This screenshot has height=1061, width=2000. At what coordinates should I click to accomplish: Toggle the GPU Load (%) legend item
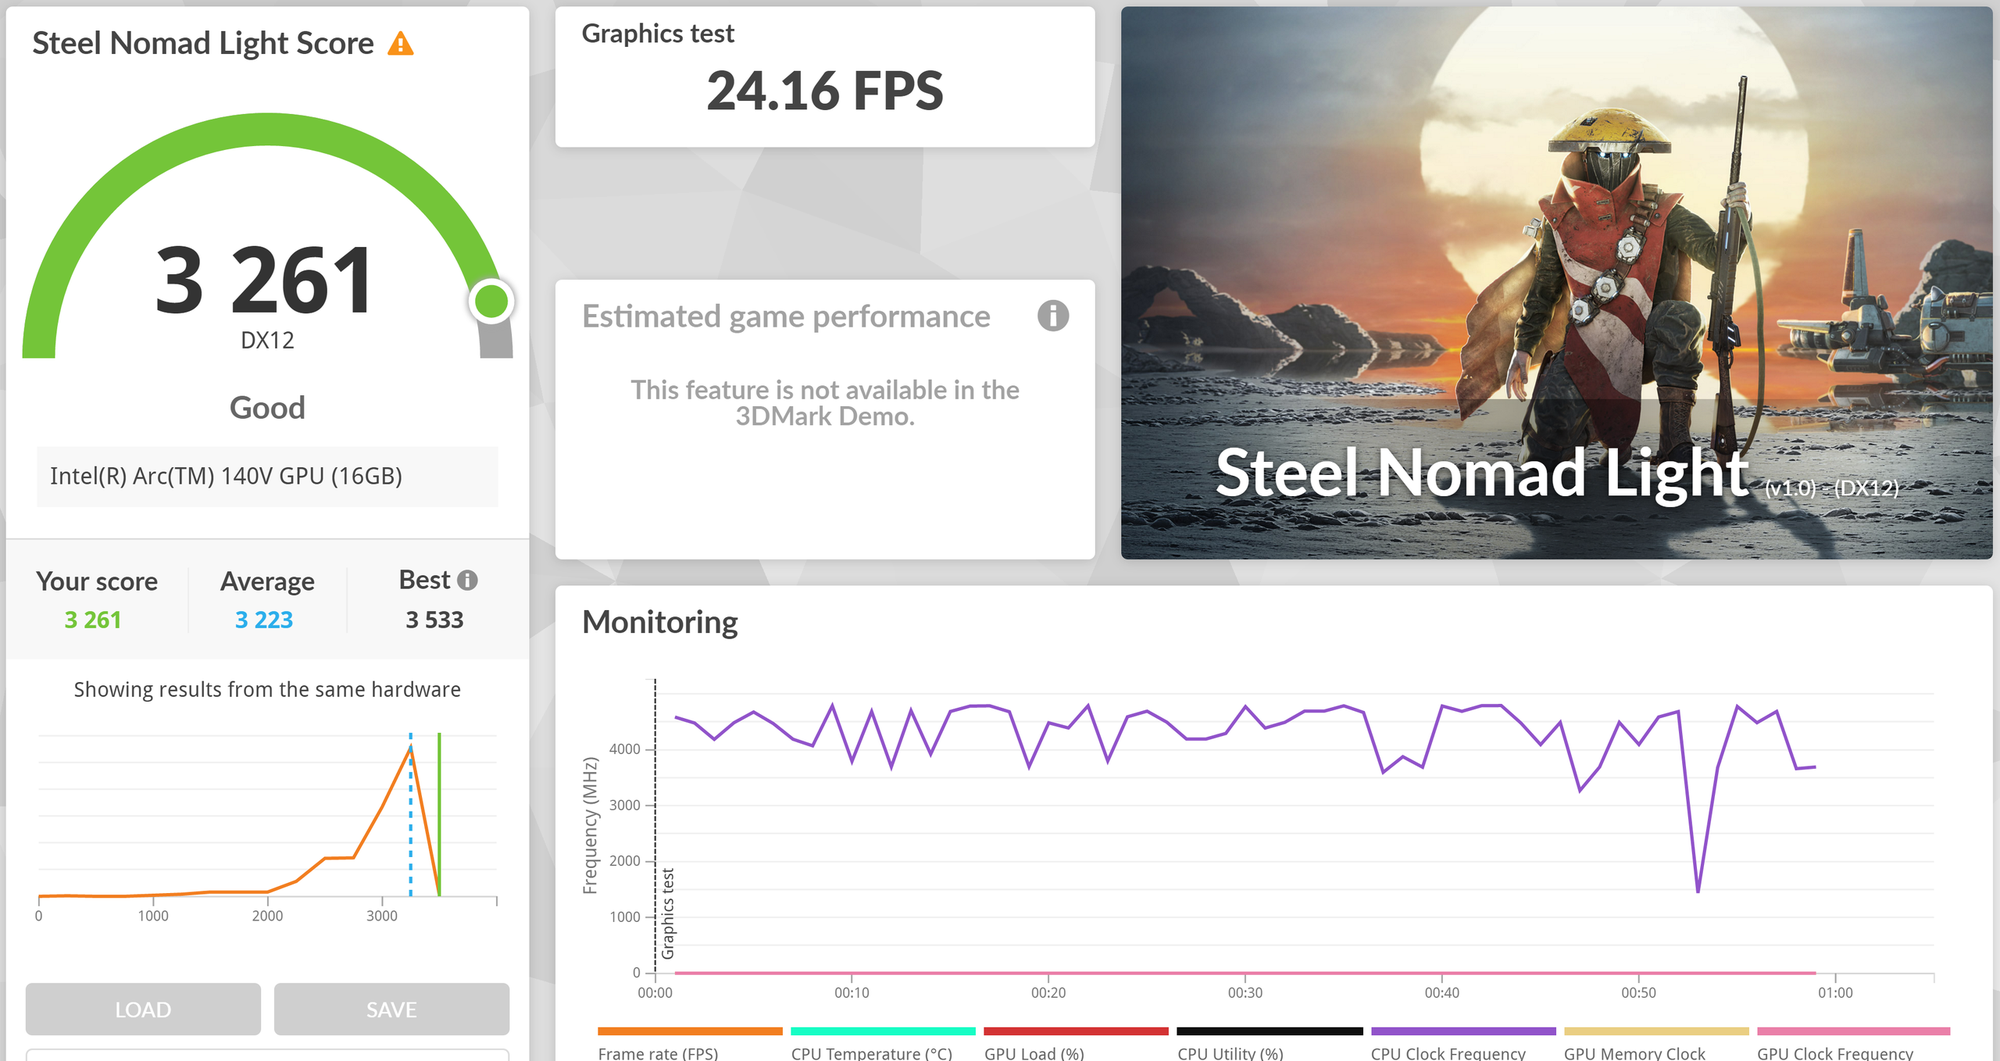coord(1076,1044)
